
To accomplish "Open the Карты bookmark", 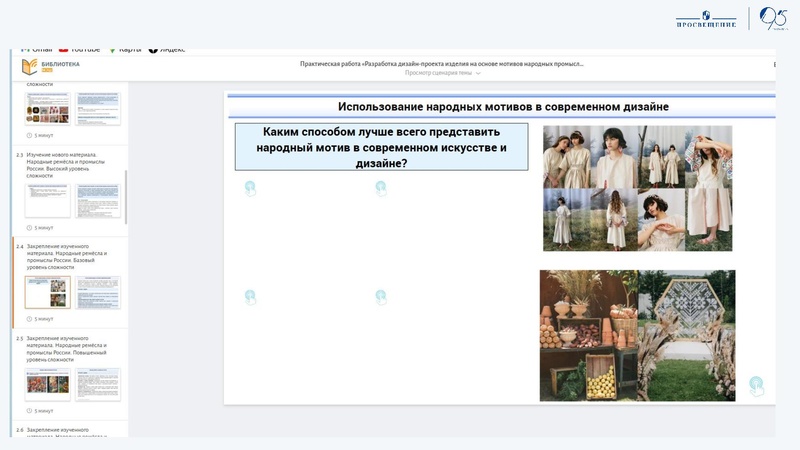I will click(124, 49).
